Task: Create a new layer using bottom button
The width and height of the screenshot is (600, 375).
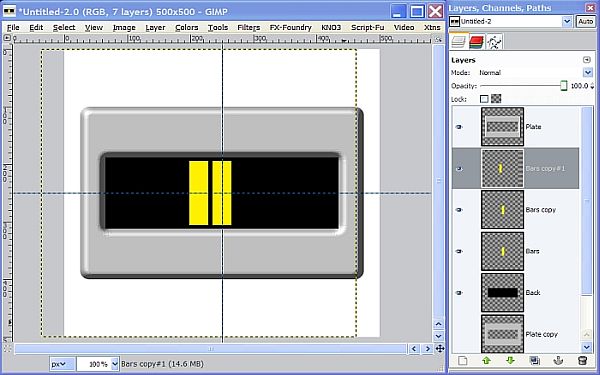Action: [x=463, y=360]
